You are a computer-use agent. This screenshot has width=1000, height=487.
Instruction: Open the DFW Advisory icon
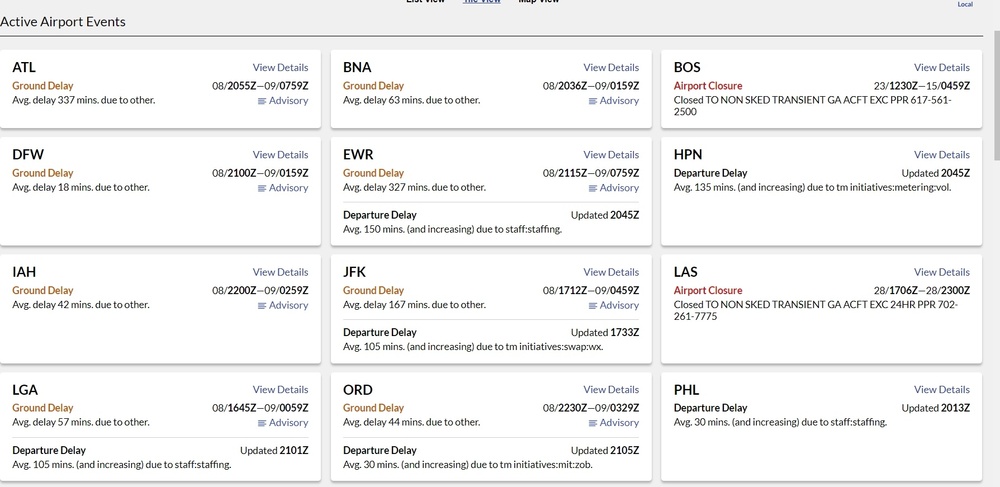pos(262,188)
